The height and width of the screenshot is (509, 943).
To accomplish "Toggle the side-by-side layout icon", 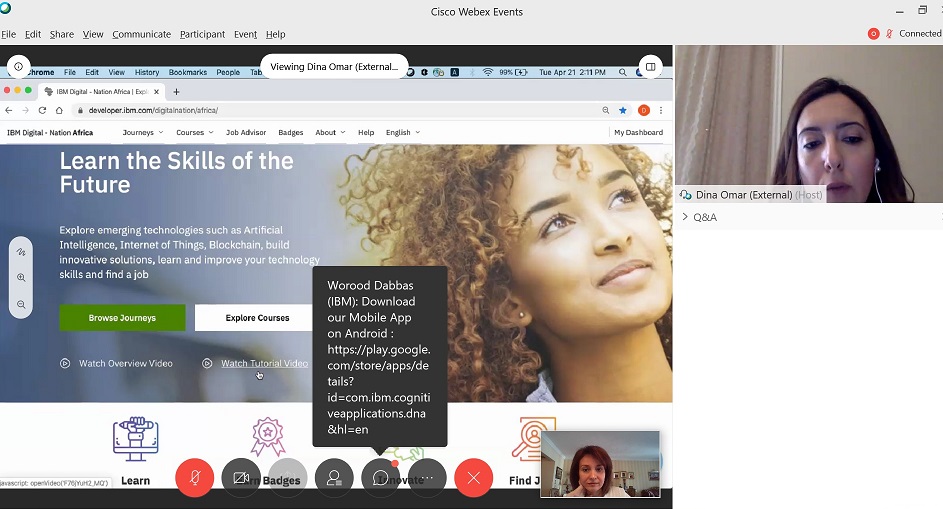I will click(x=651, y=67).
